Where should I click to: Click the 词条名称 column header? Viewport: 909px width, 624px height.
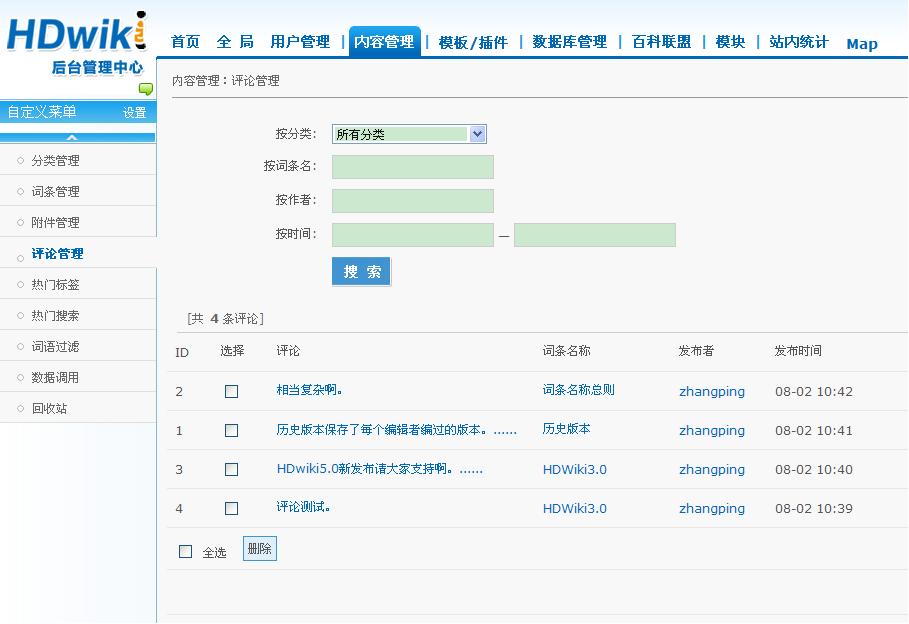(x=566, y=351)
